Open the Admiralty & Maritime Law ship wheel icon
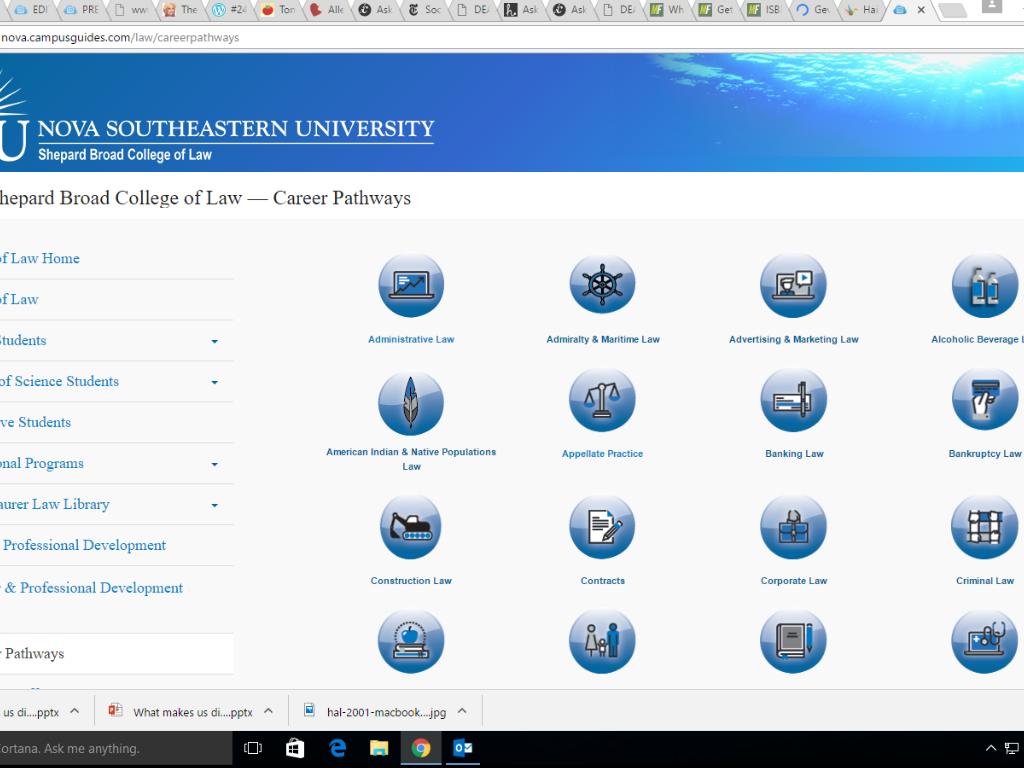 [x=602, y=286]
